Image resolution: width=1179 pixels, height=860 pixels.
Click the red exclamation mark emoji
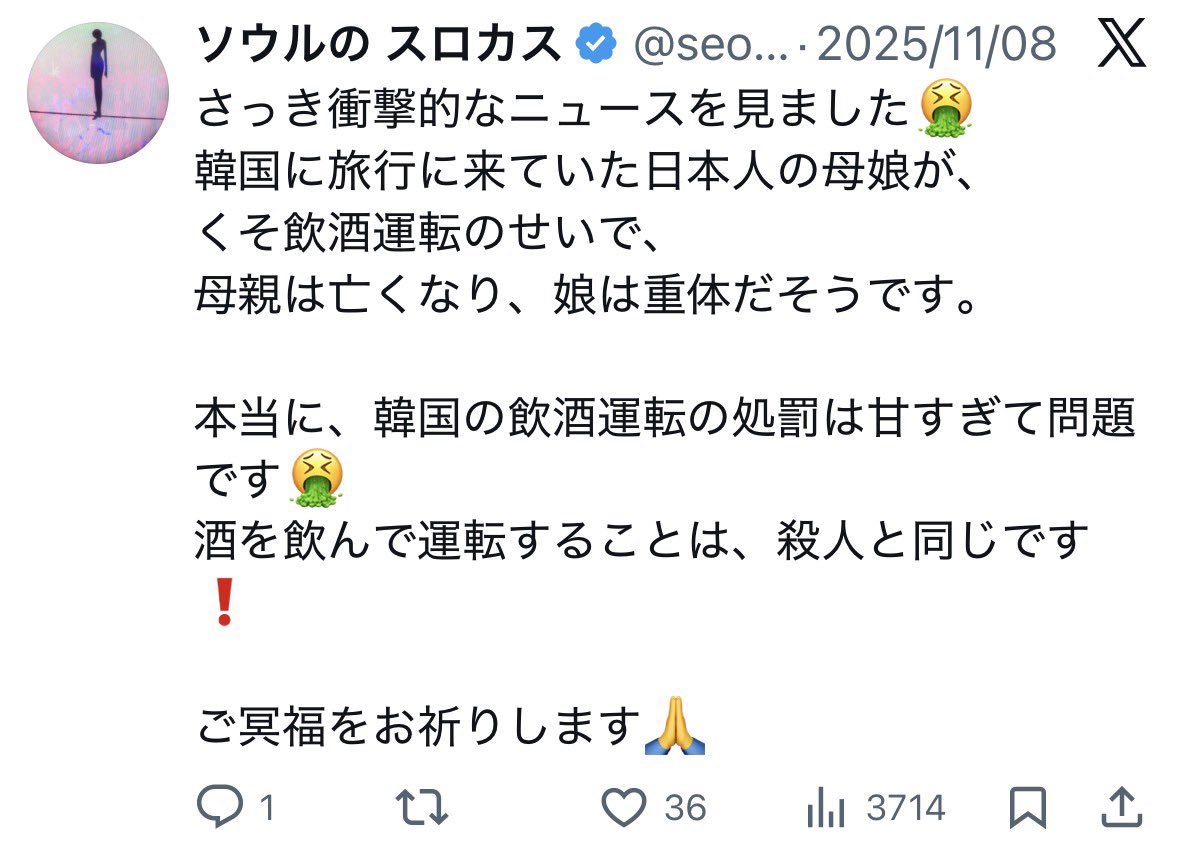point(224,602)
